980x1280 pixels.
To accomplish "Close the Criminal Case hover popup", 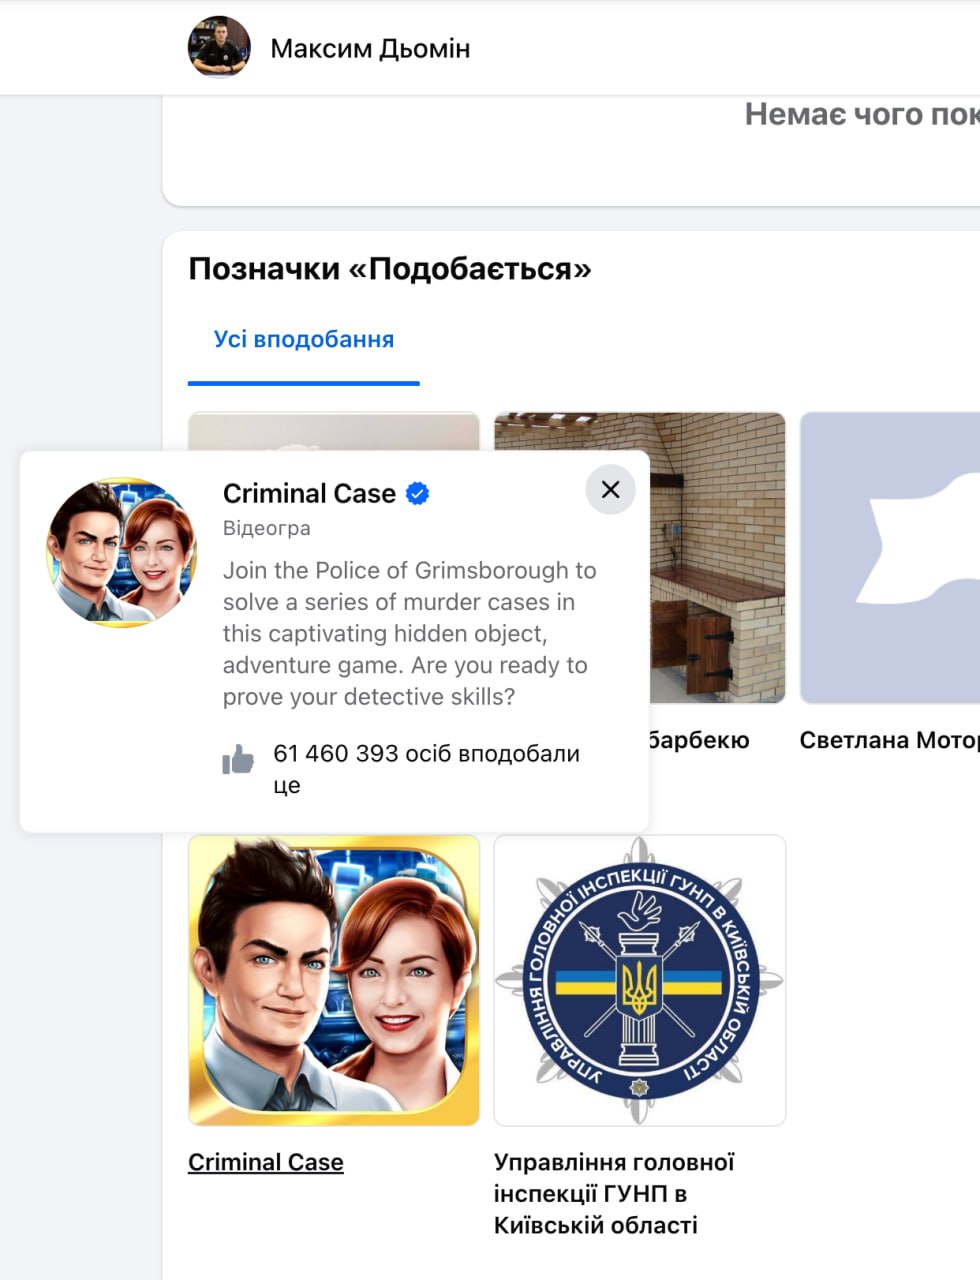I will tap(610, 489).
